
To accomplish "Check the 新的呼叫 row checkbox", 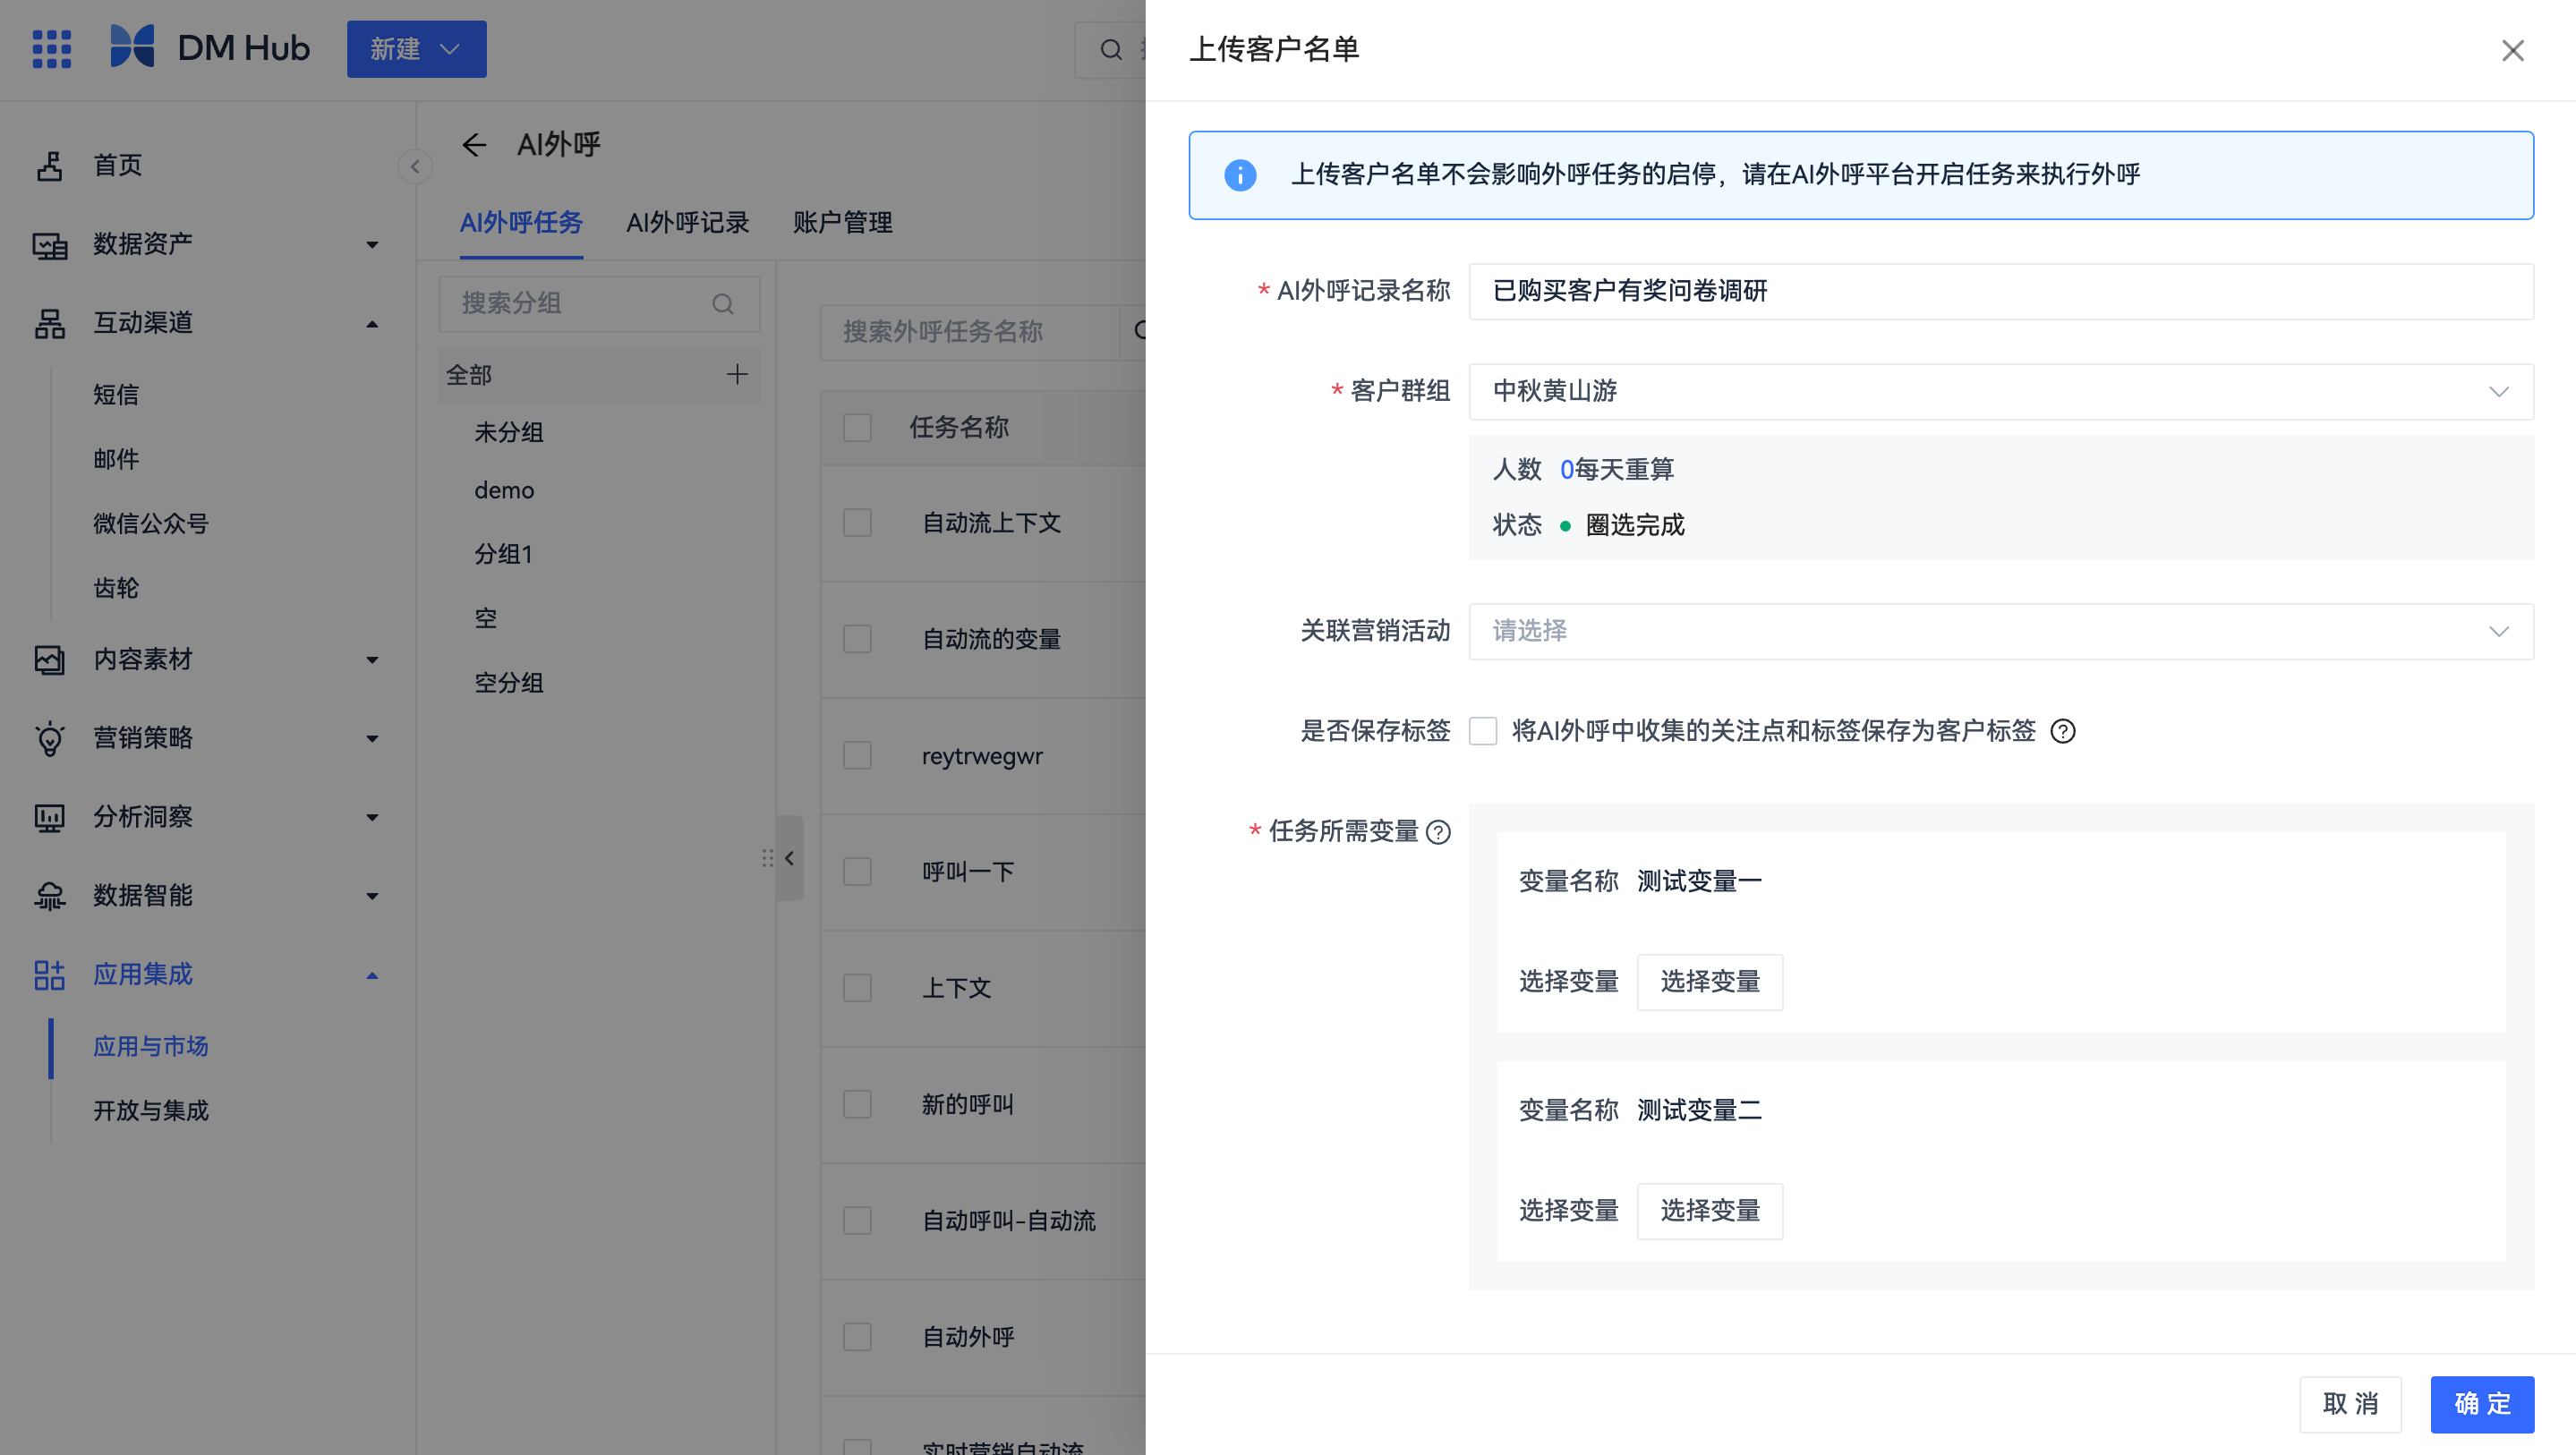I will coord(857,1104).
